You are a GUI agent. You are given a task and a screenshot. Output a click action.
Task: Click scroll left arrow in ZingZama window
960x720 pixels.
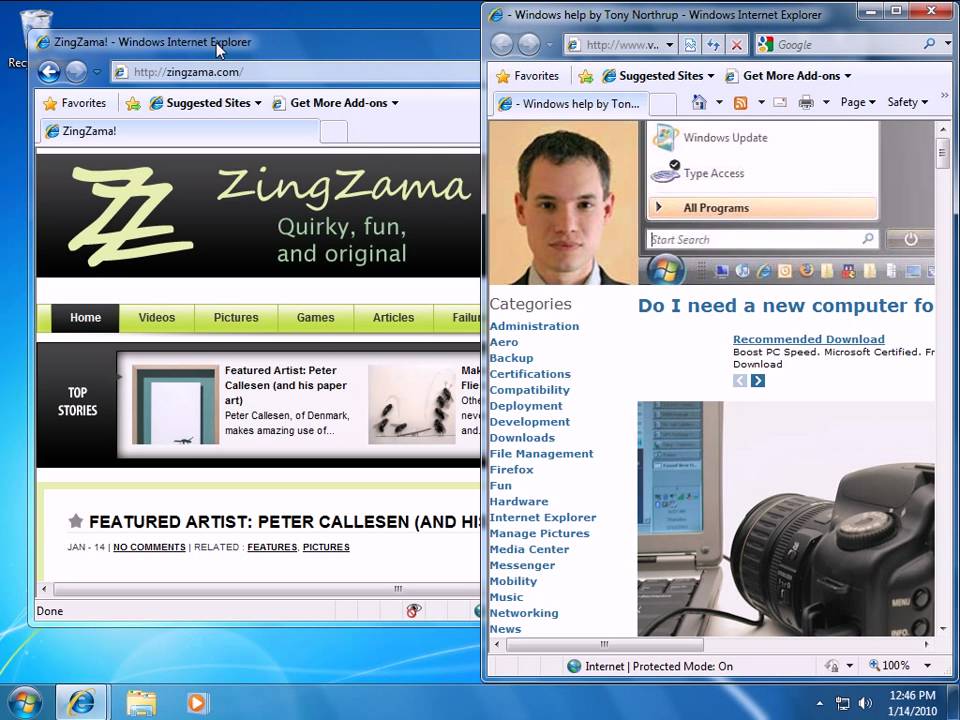click(x=44, y=589)
